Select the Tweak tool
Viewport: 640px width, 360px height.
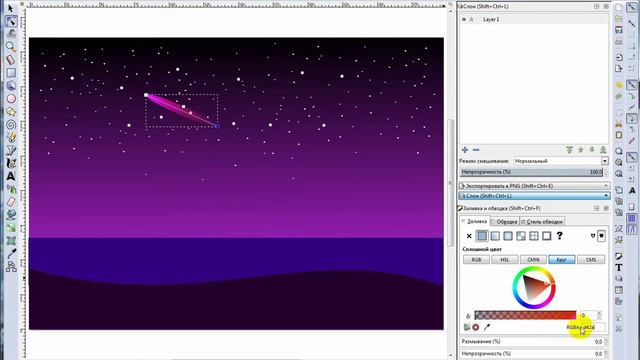pos(11,34)
